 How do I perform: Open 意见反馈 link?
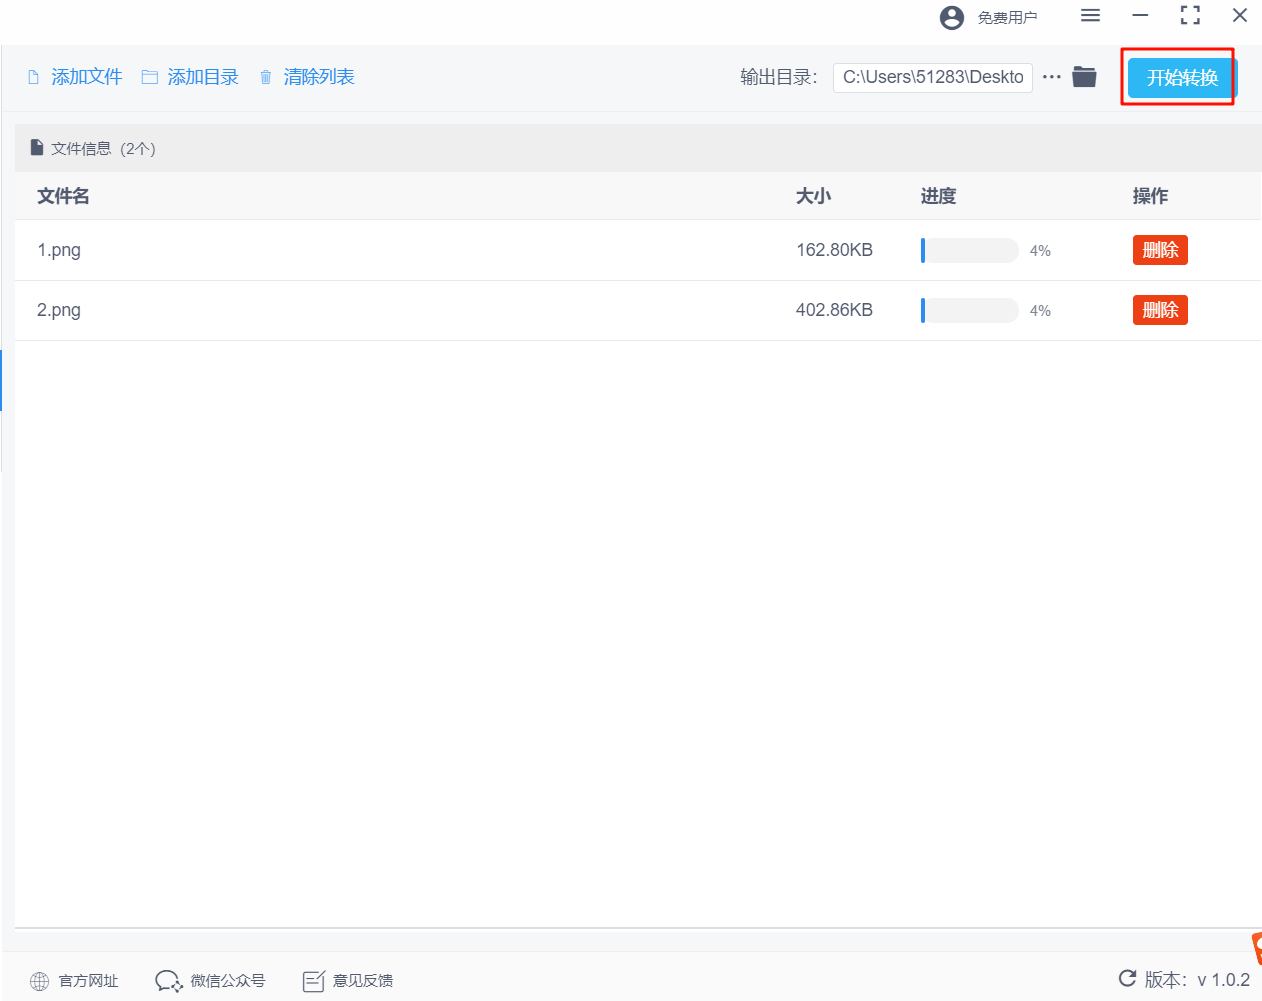(x=363, y=981)
